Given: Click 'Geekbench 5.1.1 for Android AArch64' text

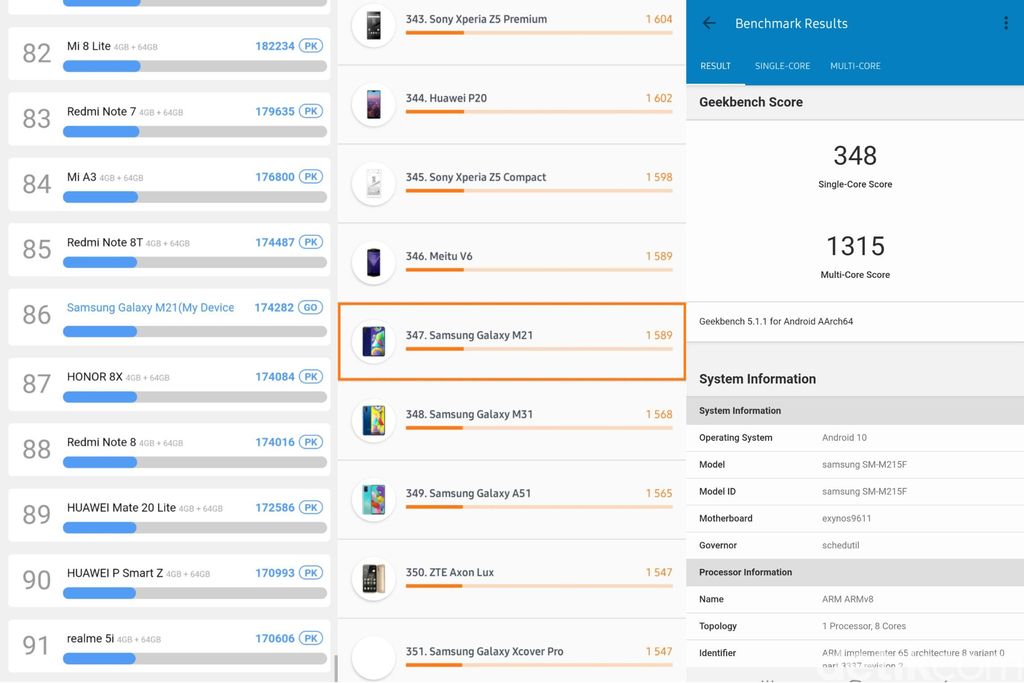Looking at the screenshot, I should coord(776,321).
